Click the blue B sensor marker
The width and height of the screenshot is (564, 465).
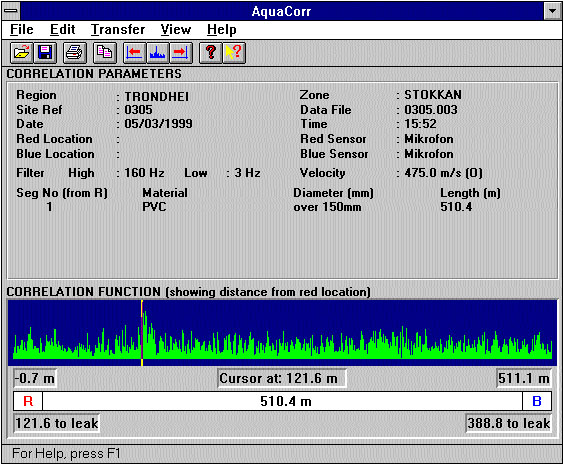pyautogui.click(x=537, y=401)
